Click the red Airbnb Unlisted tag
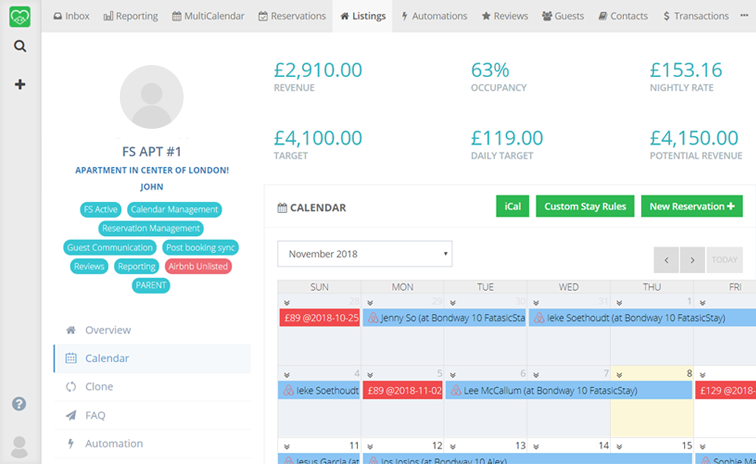The width and height of the screenshot is (756, 464). click(198, 266)
